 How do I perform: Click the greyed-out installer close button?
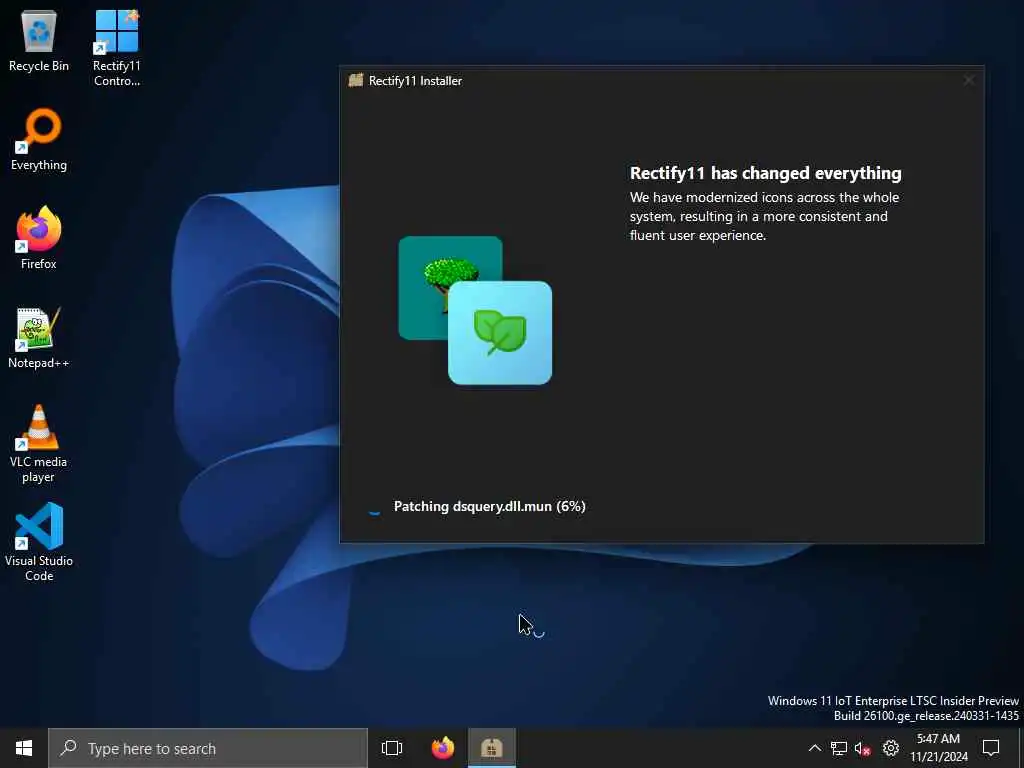969,80
